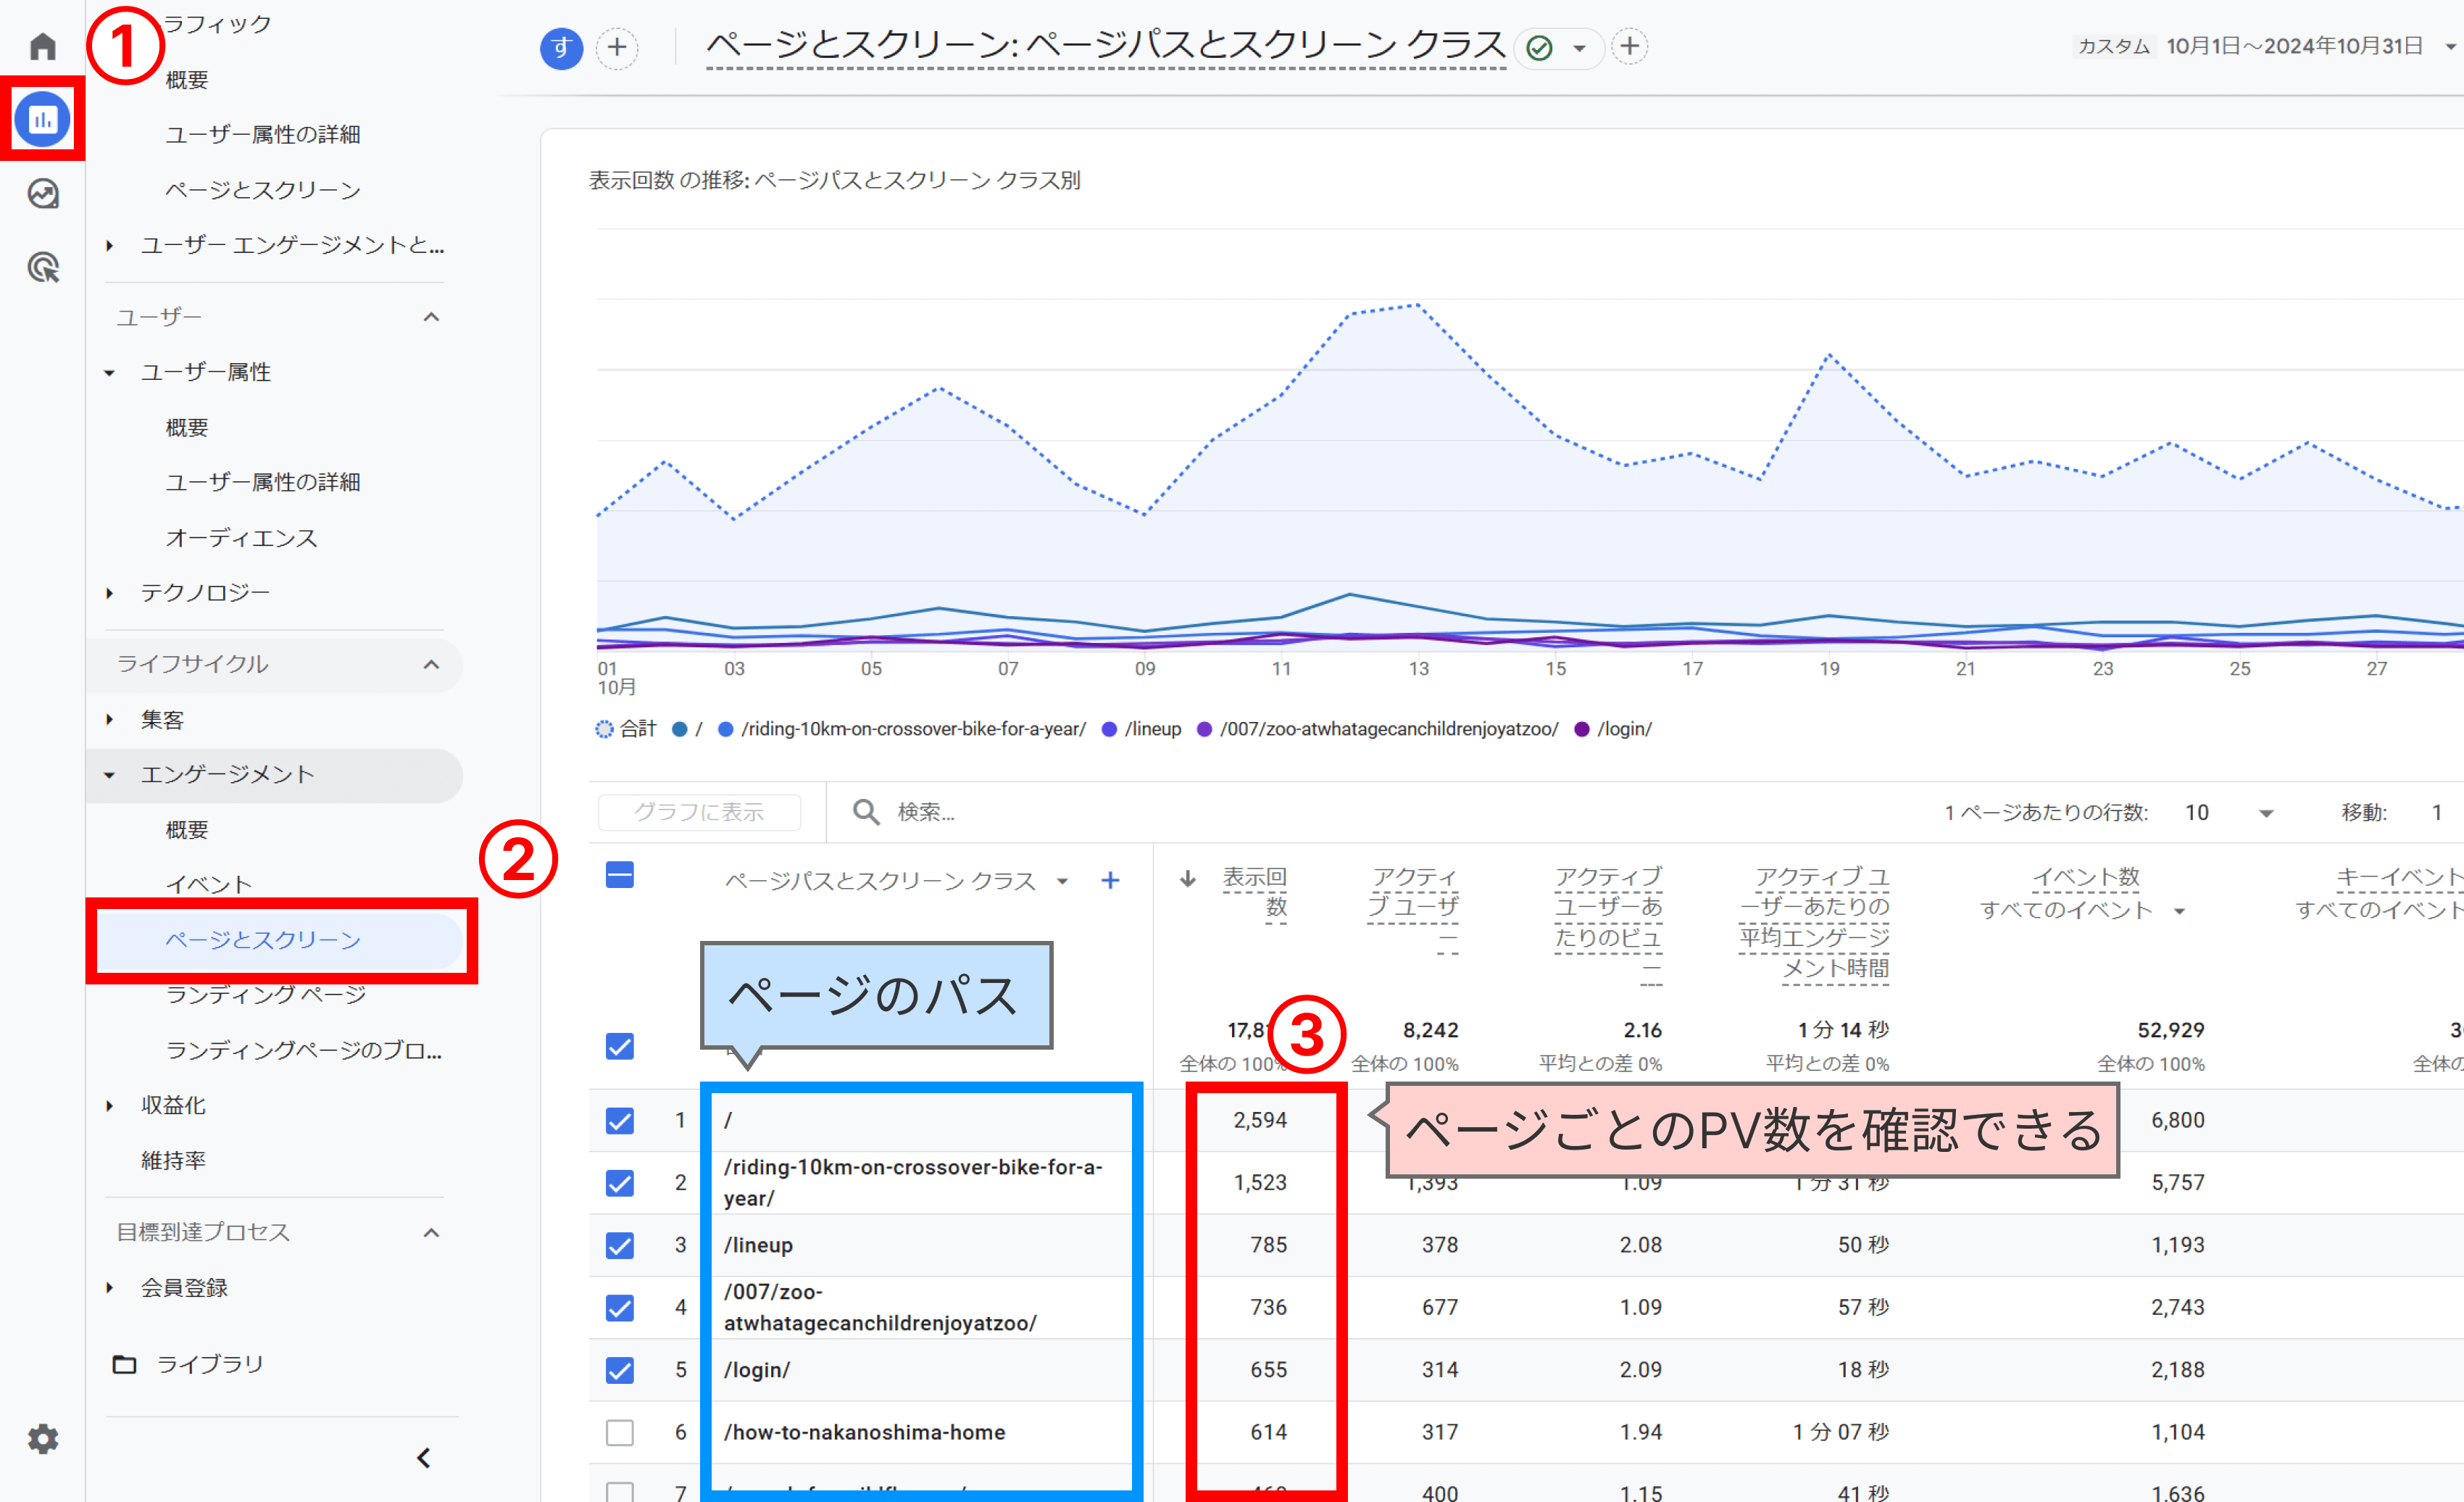Click the blue 'す' segment avatar chip

(x=562, y=47)
